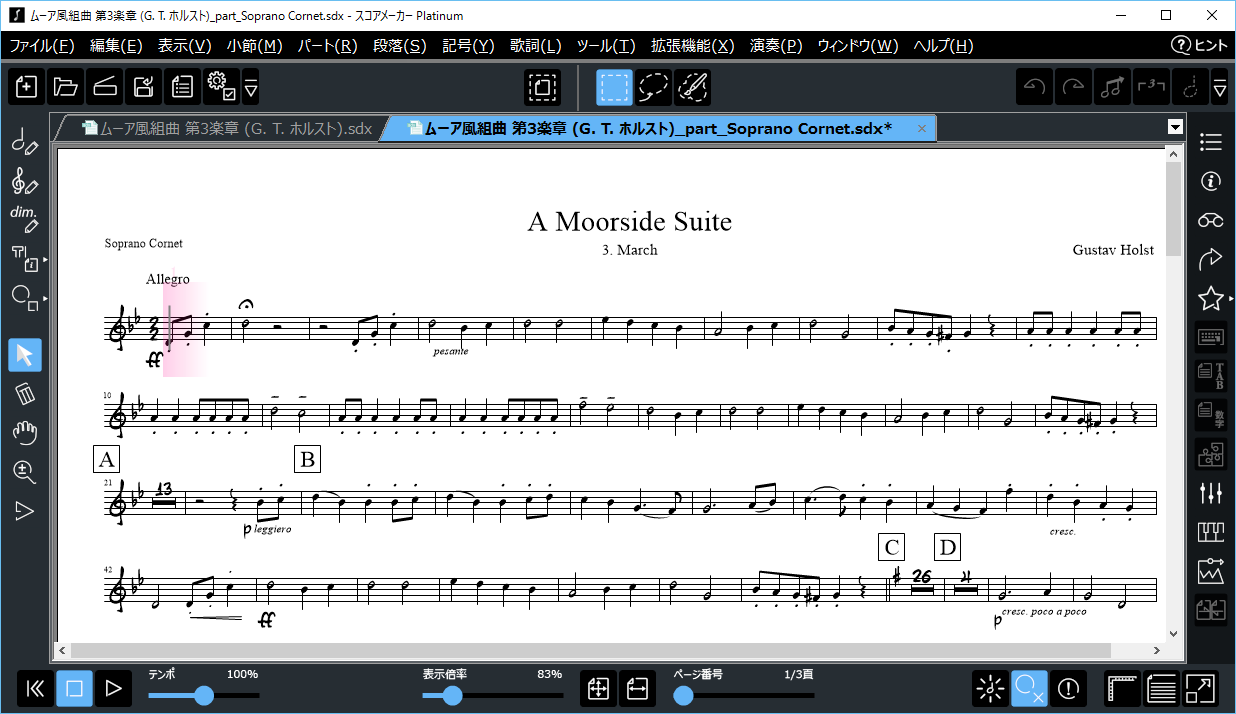Expand the right toolbar overflow arrow
The height and width of the screenshot is (714, 1236).
1219,88
